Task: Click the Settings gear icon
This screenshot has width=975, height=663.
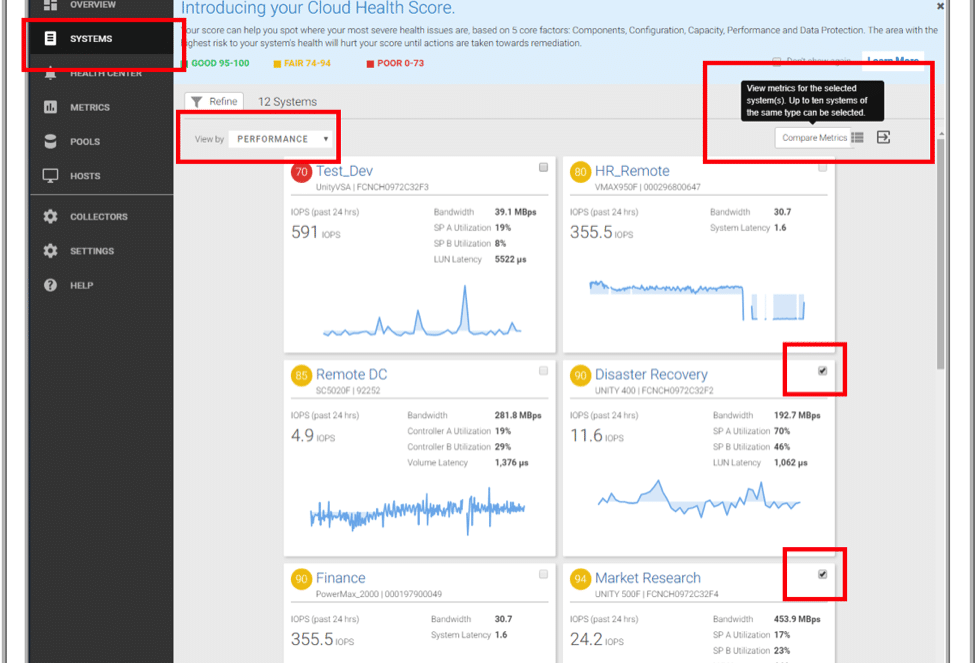Action: 50,251
